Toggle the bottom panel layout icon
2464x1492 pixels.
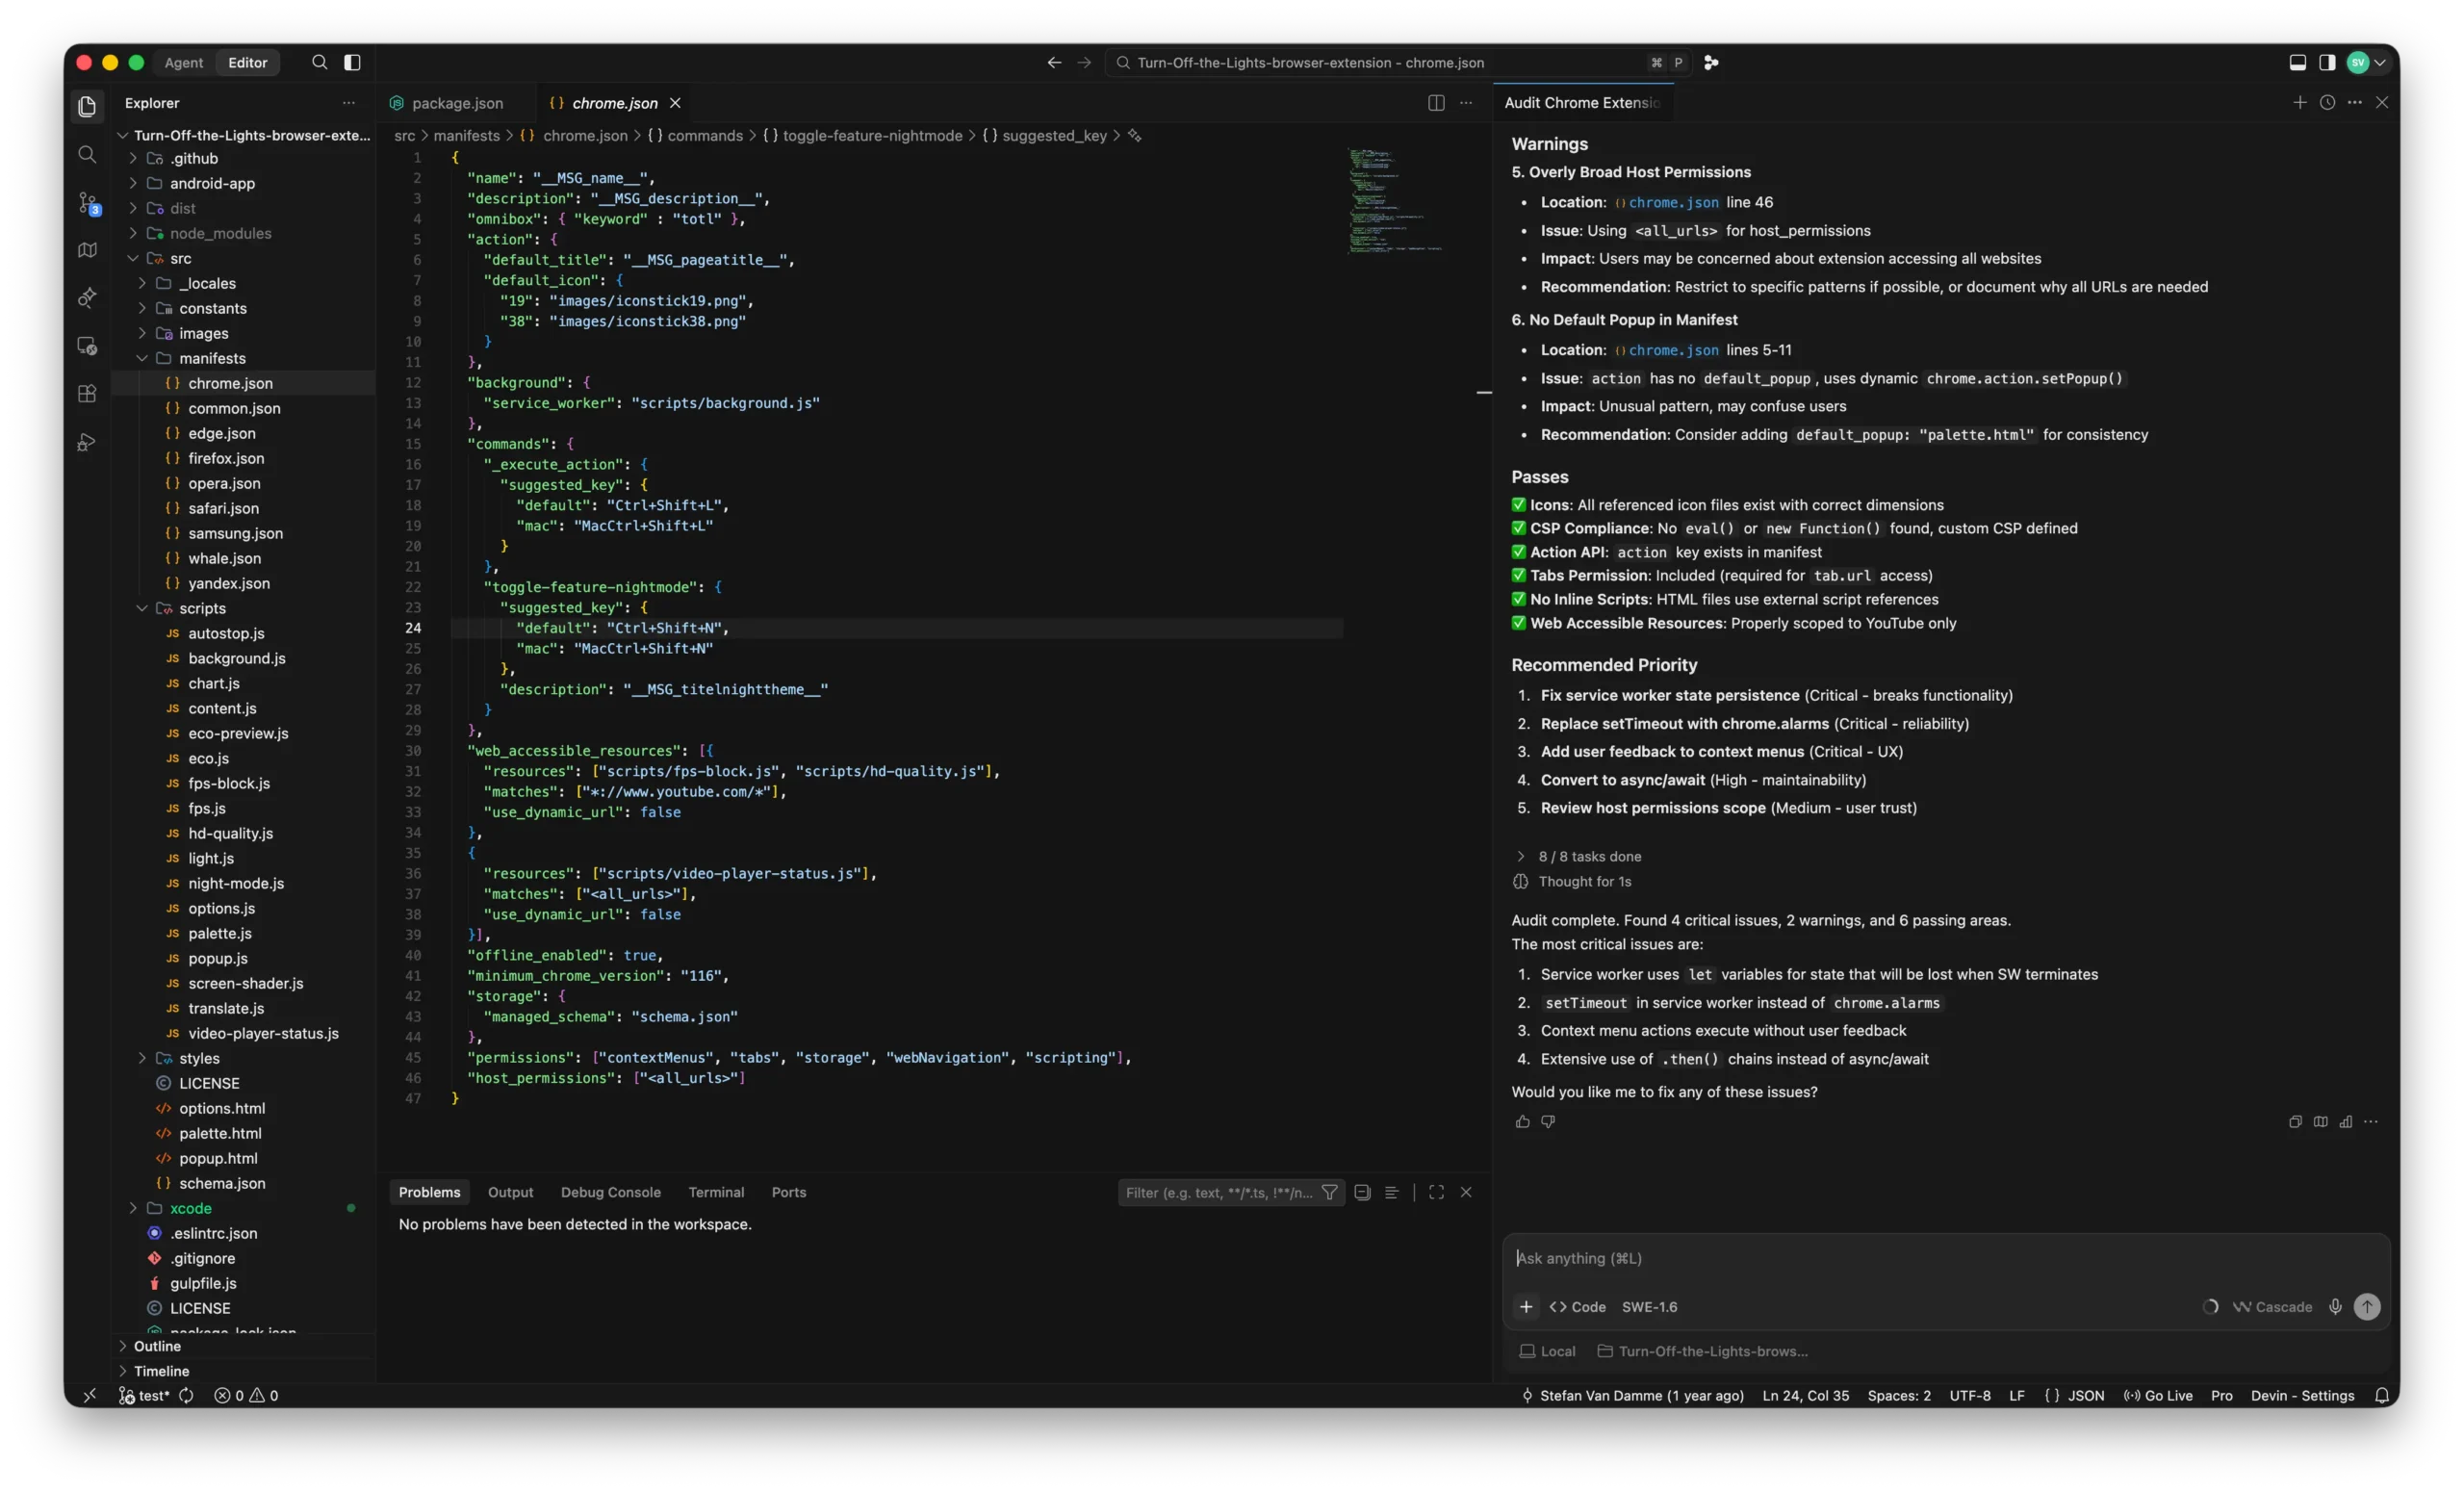[x=2297, y=62]
